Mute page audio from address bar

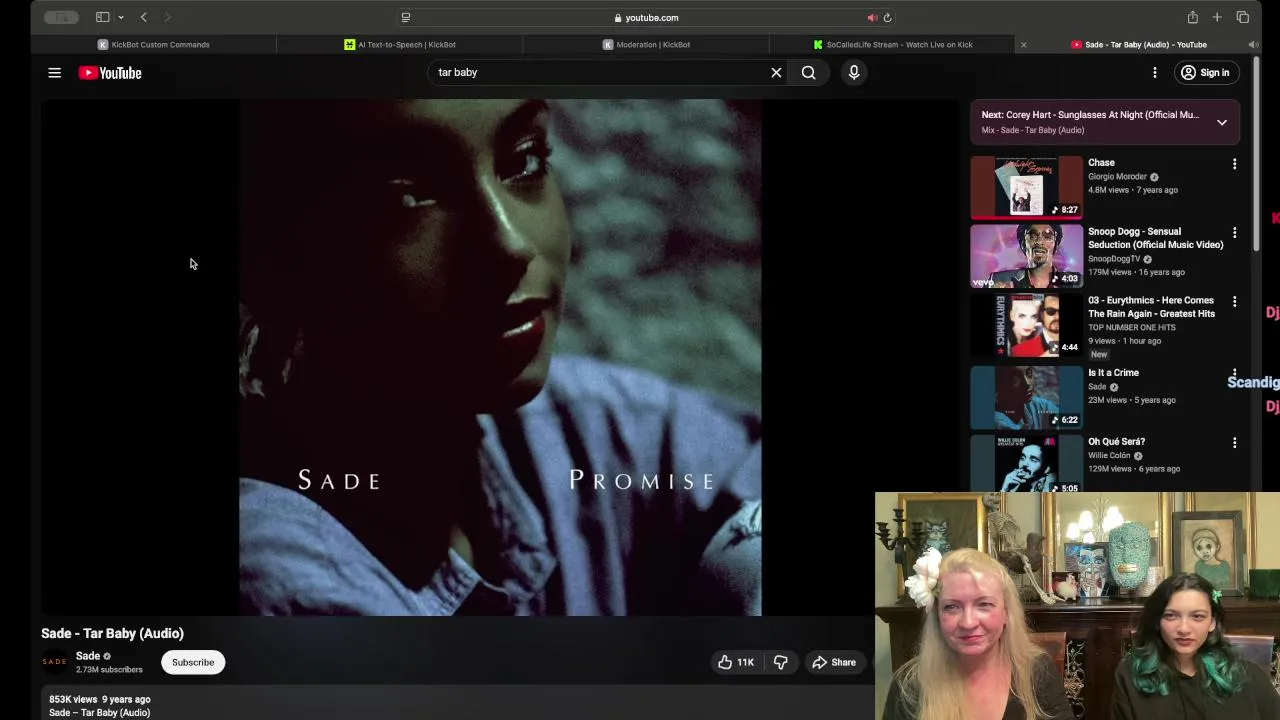(x=872, y=17)
